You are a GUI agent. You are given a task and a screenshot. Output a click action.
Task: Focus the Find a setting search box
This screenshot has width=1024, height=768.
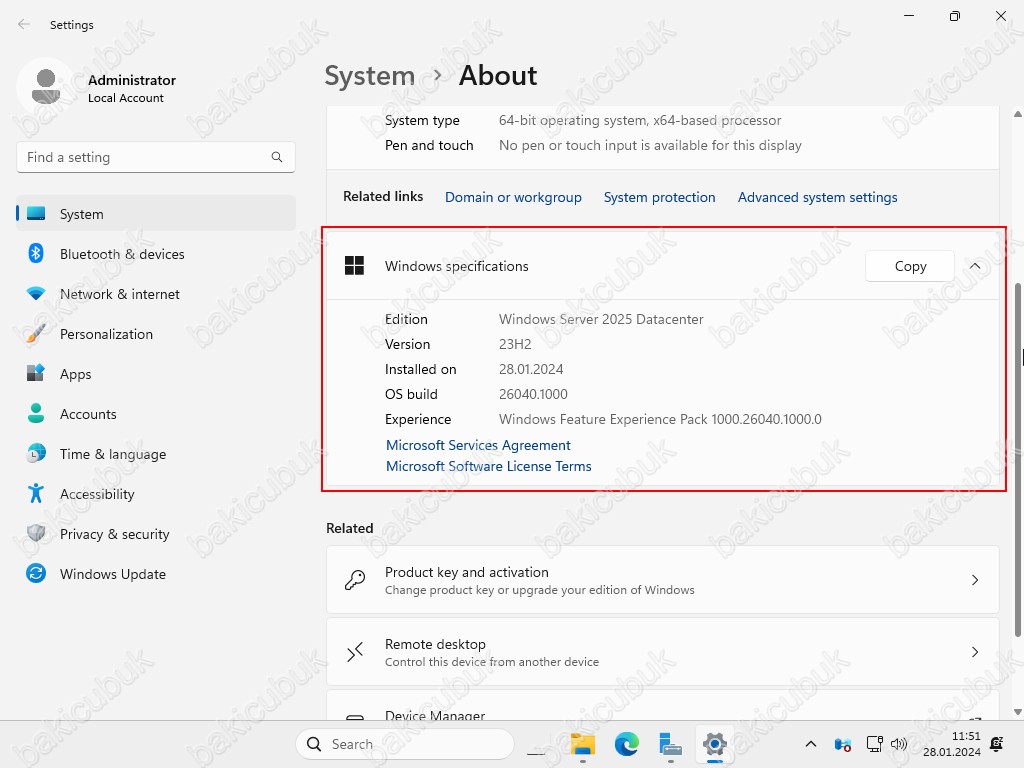click(156, 157)
